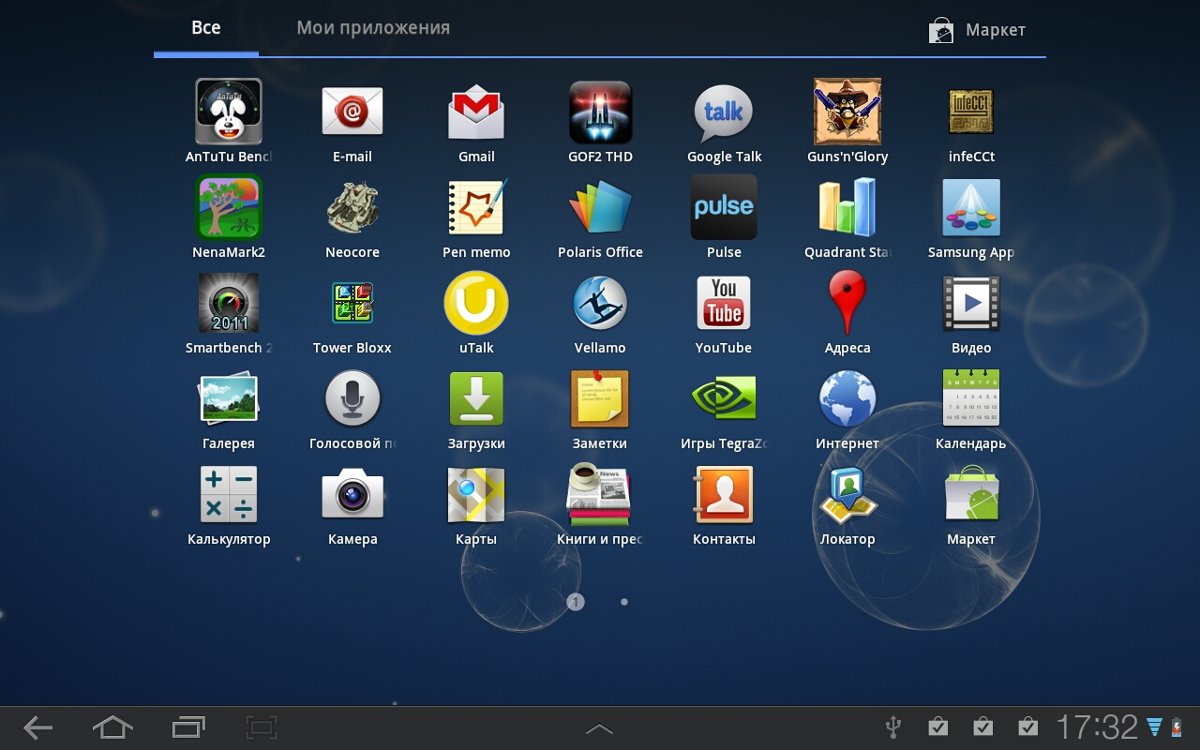This screenshot has height=750, width=1200.
Task: Open the Календарь calendar app
Action: coord(971,399)
